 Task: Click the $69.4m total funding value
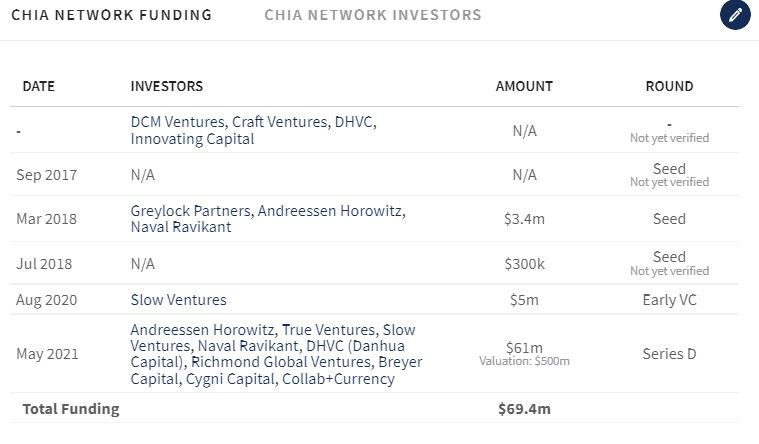pos(524,408)
